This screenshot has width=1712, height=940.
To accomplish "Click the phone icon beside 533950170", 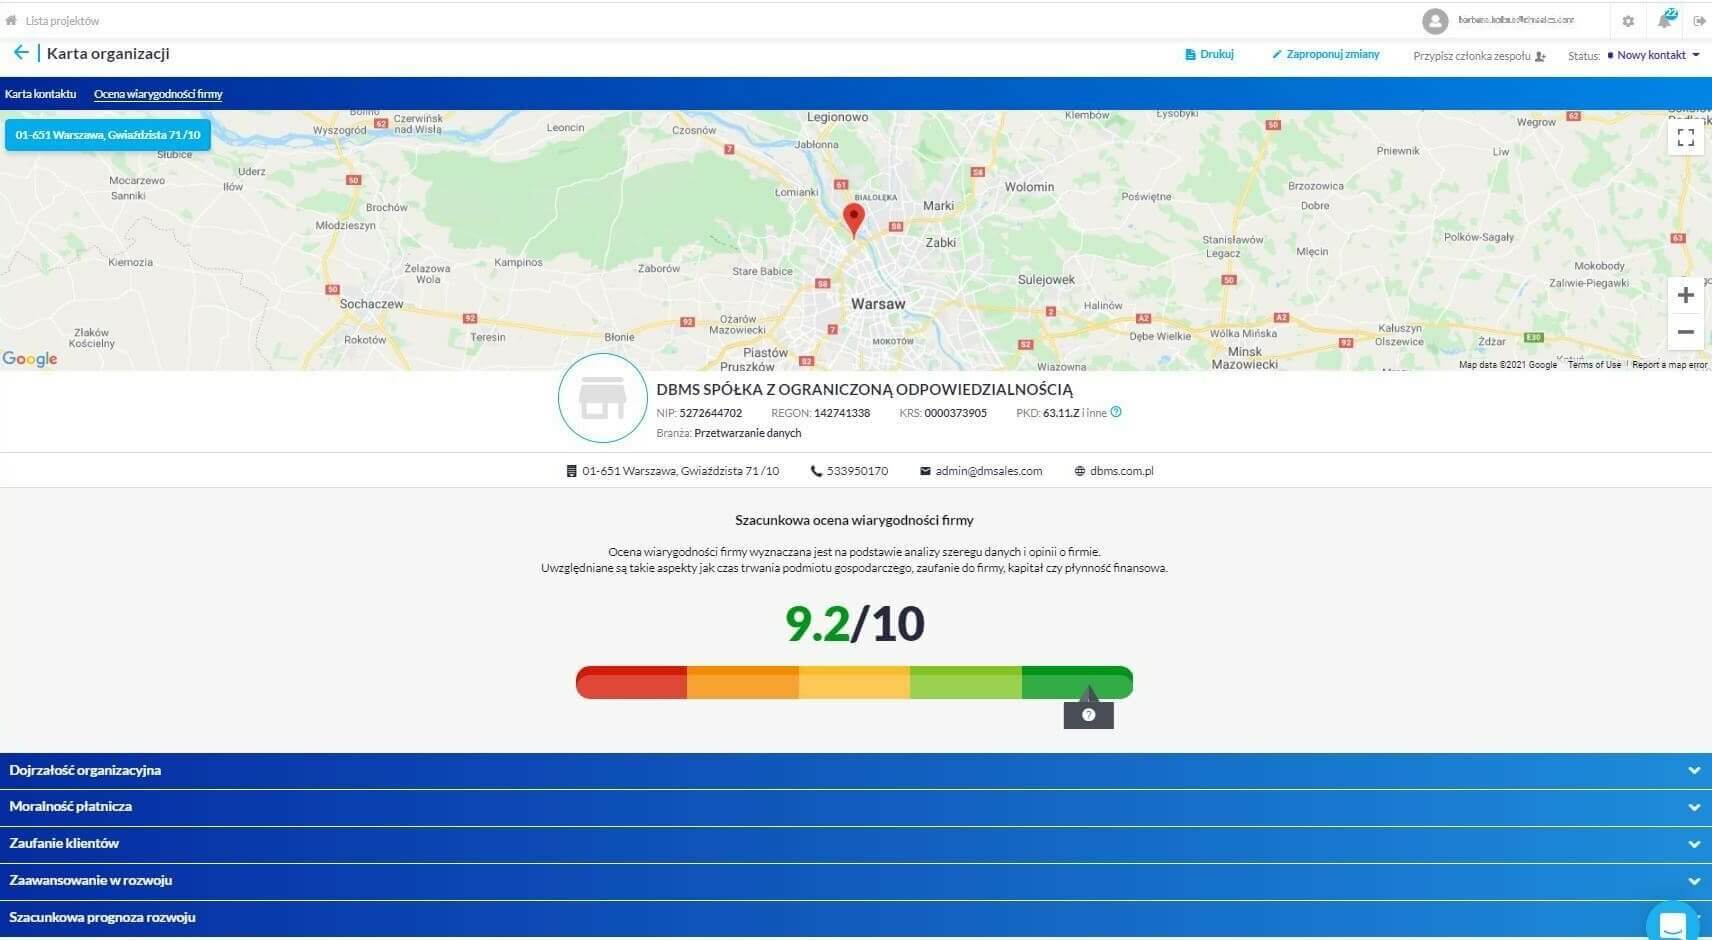I will 816,471.
